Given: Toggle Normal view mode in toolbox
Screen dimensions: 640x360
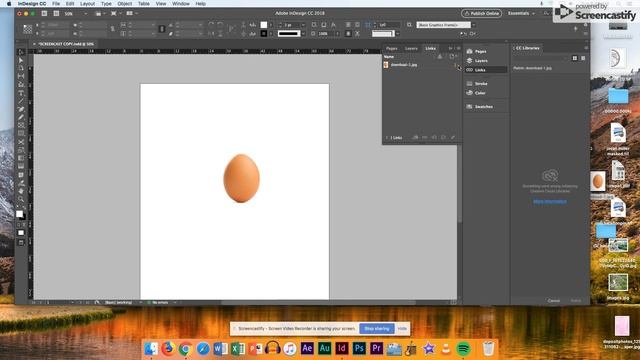Looking at the screenshot, I should pos(21,233).
